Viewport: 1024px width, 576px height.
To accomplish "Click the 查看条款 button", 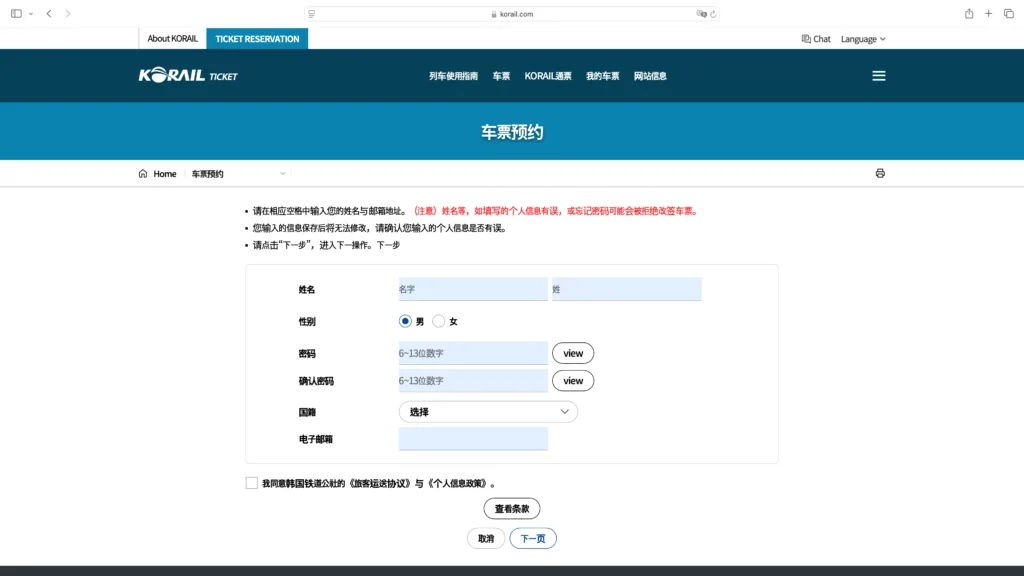I will tap(511, 508).
